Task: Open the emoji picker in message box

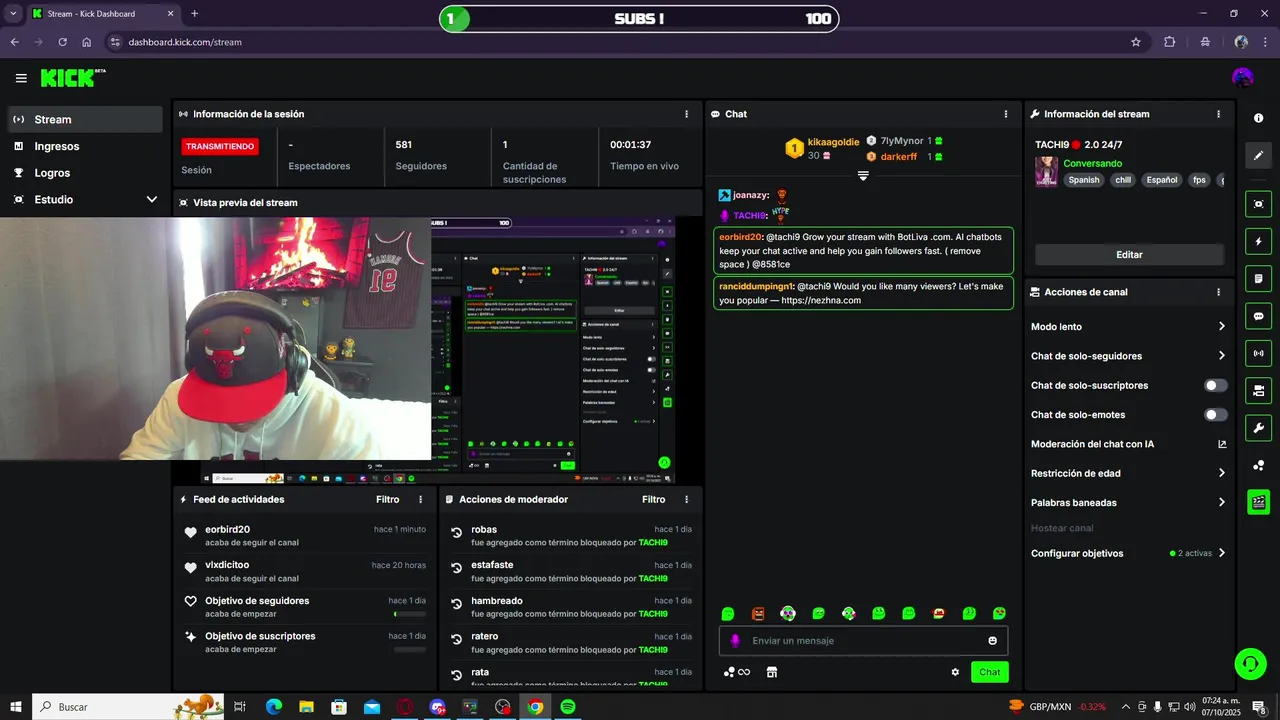Action: click(x=993, y=641)
